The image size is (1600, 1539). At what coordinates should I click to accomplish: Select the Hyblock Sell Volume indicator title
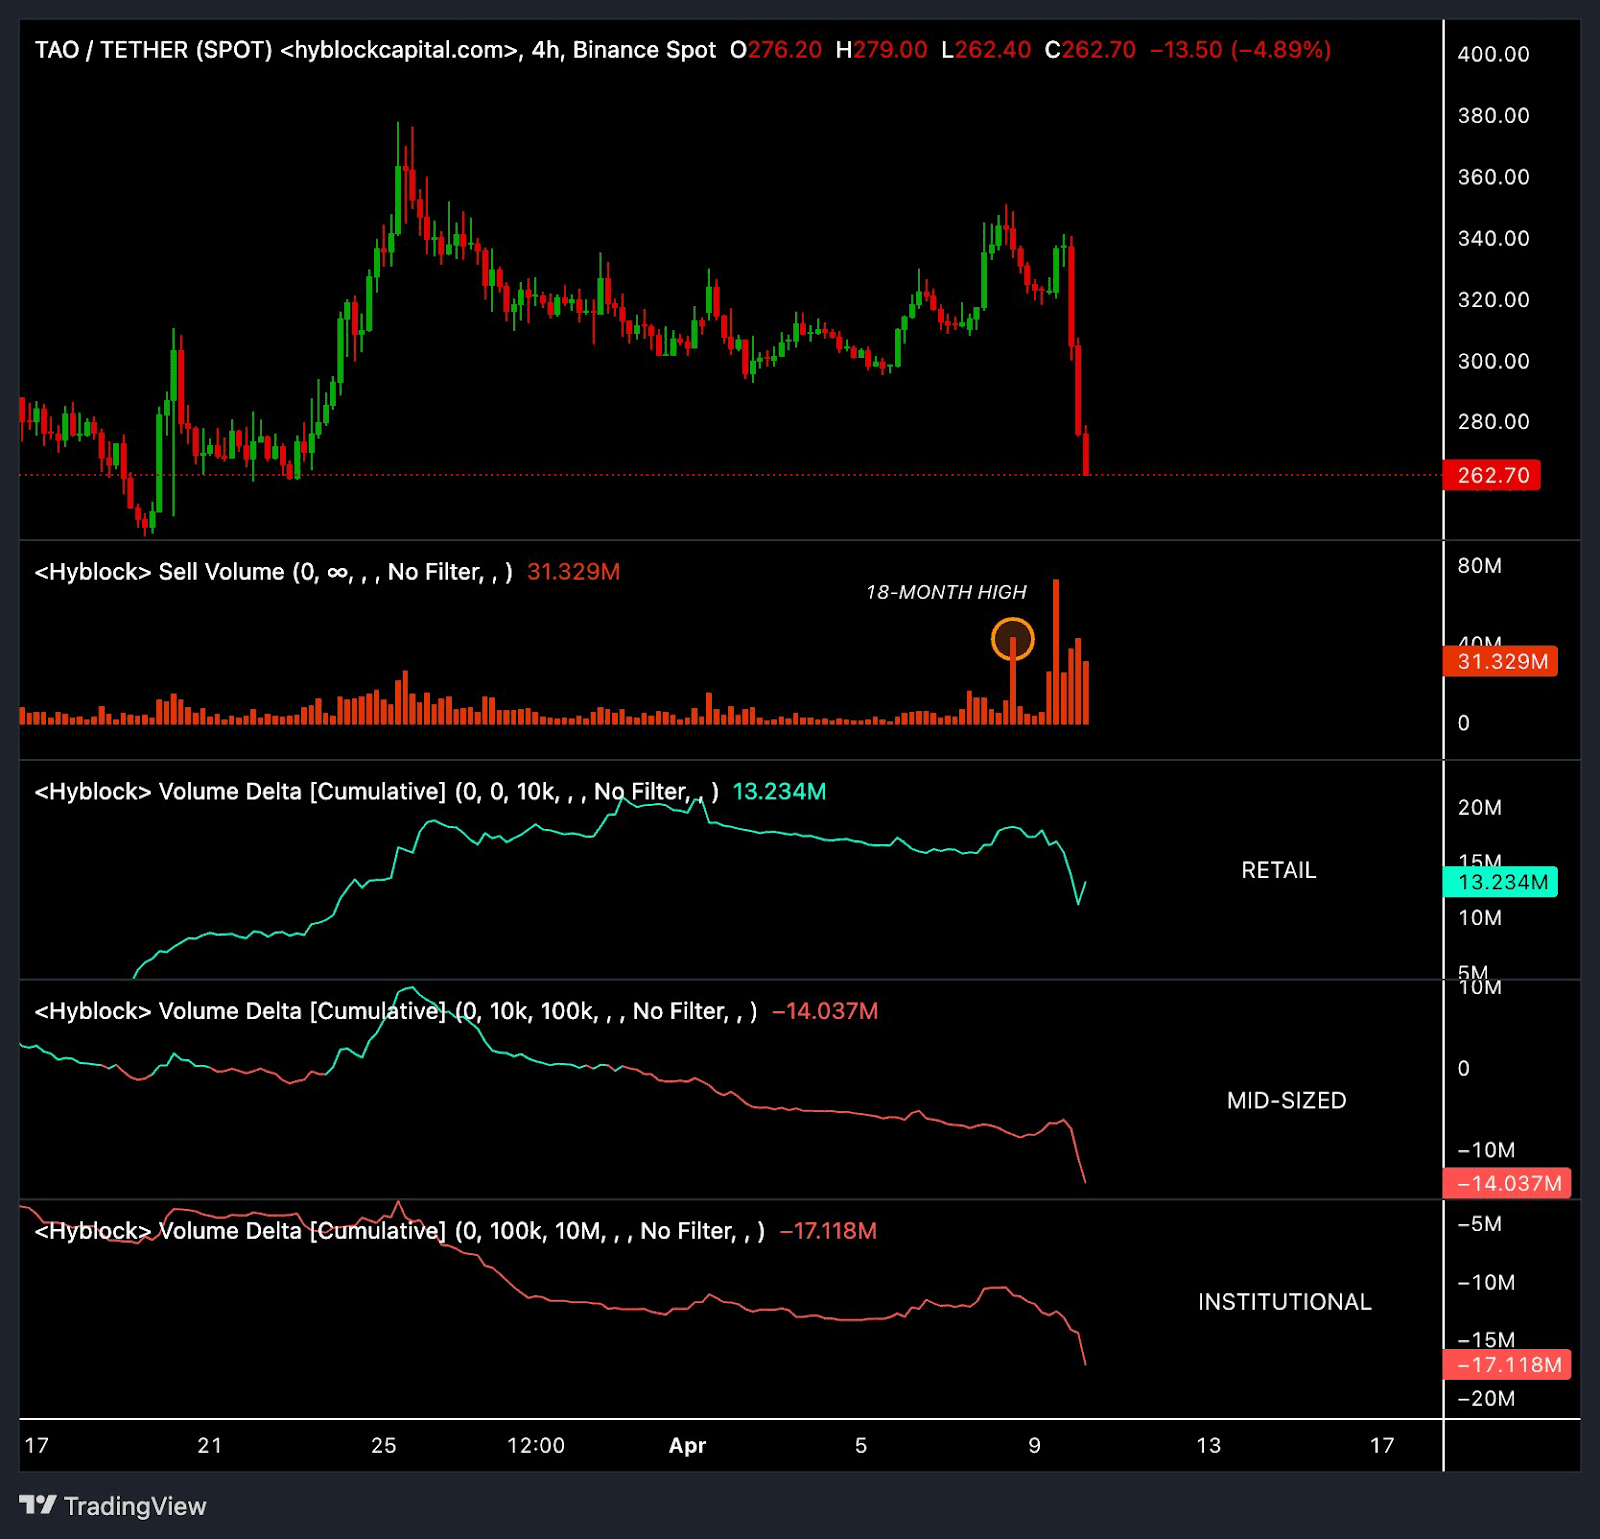pyautogui.click(x=273, y=572)
